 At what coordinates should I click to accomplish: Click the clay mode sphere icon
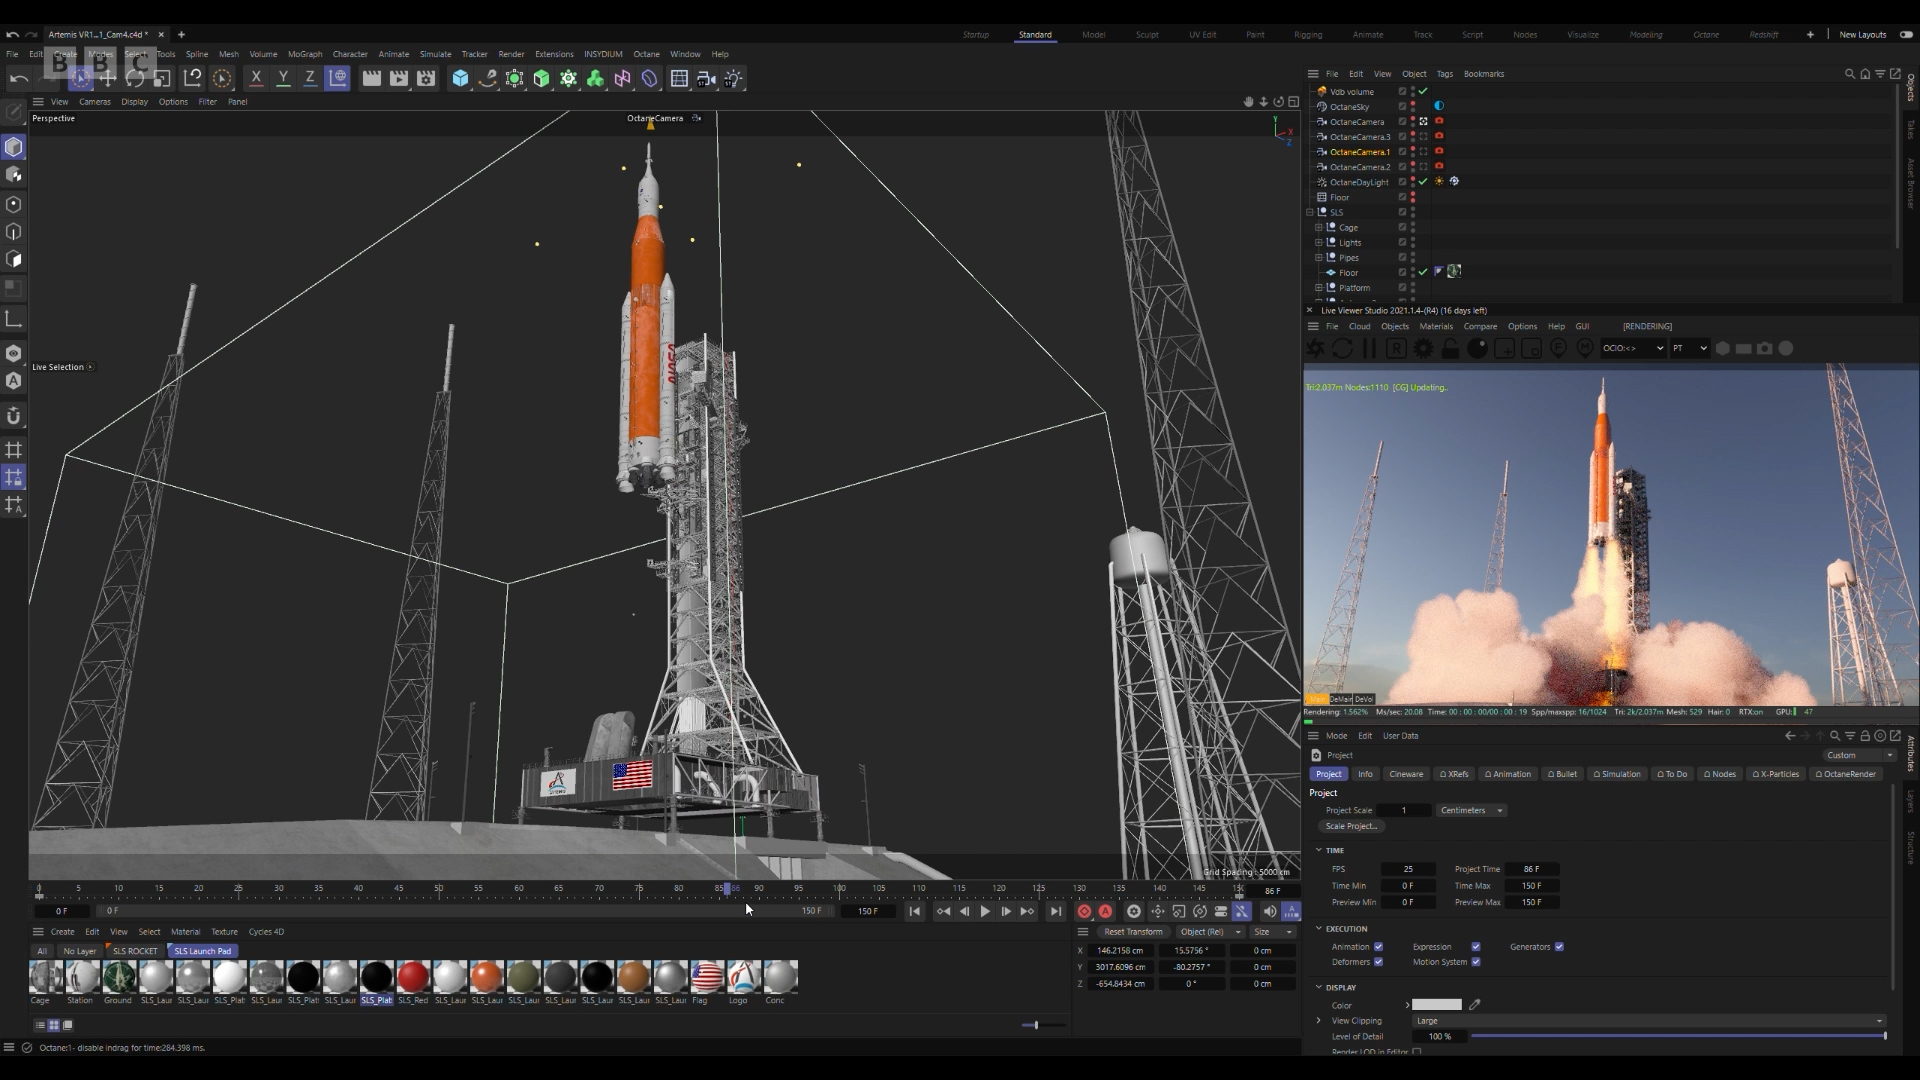[1477, 348]
